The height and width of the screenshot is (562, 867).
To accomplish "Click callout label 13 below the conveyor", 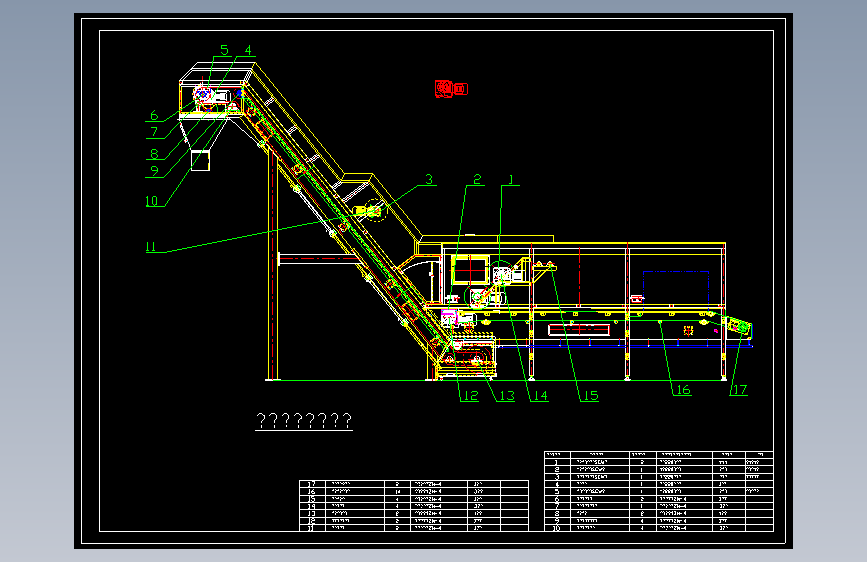I will tap(507, 396).
